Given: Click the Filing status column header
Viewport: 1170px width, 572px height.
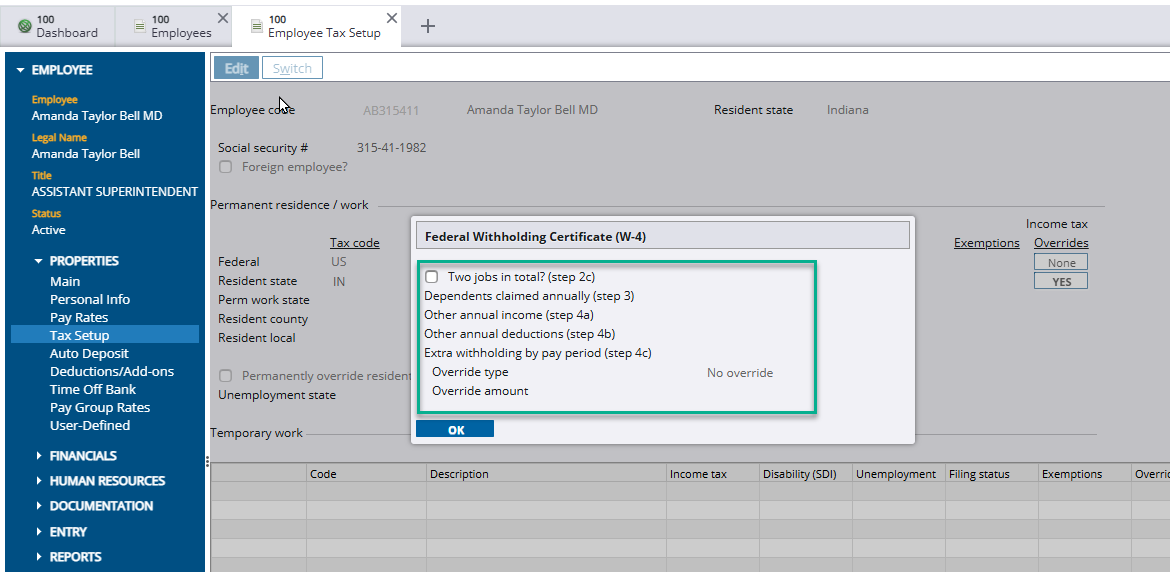Looking at the screenshot, I should 992,474.
